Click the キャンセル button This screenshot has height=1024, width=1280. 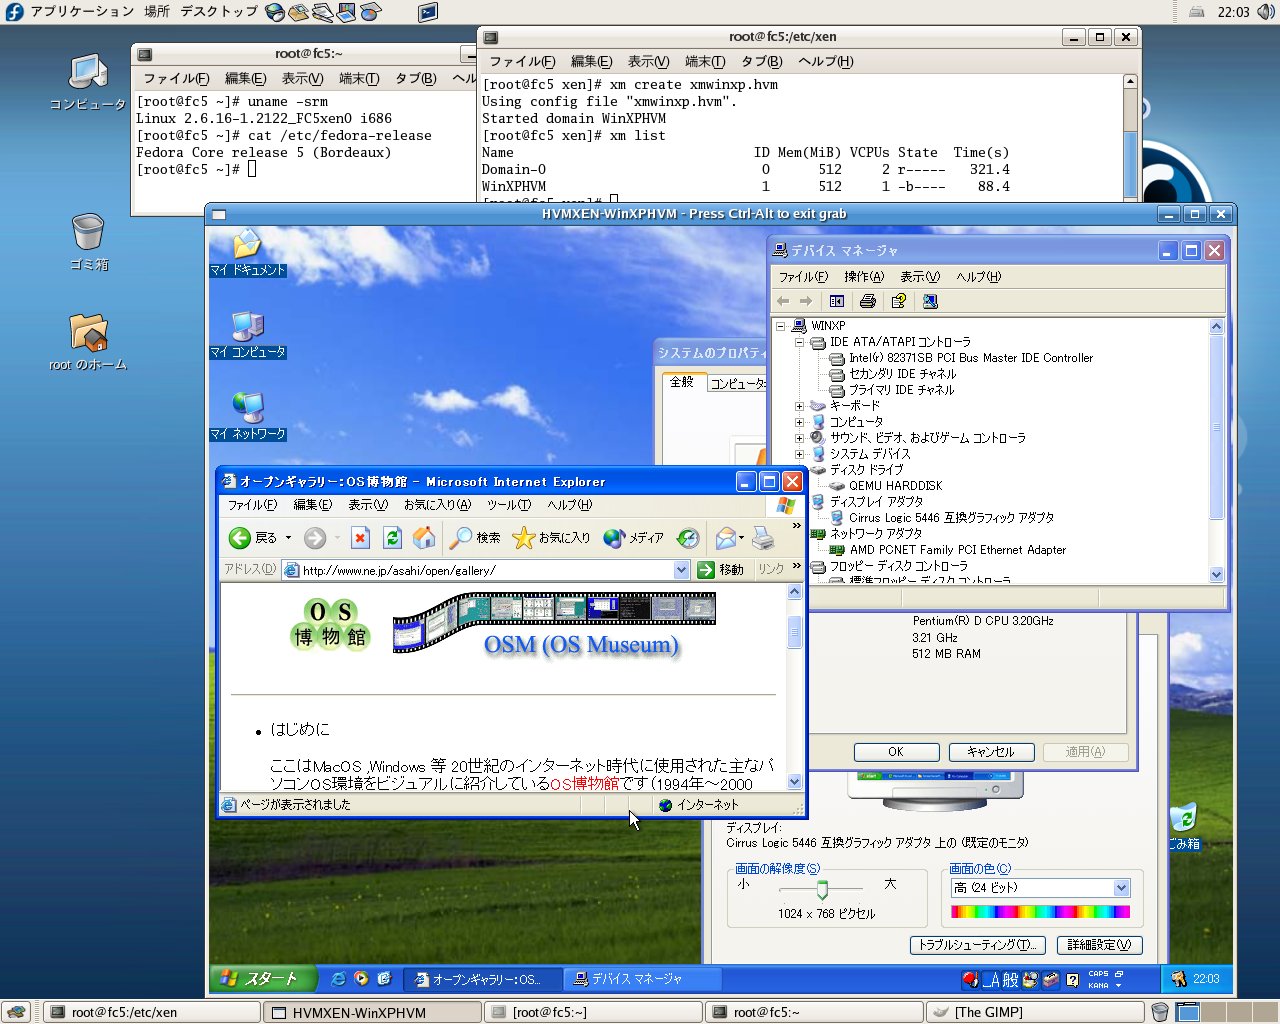click(x=991, y=752)
